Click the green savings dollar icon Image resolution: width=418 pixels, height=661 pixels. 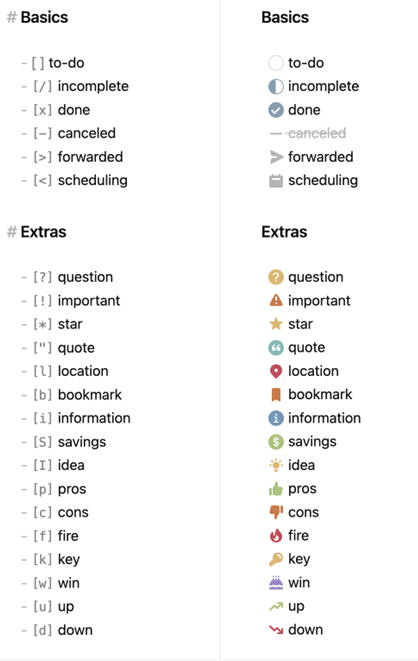pos(276,442)
